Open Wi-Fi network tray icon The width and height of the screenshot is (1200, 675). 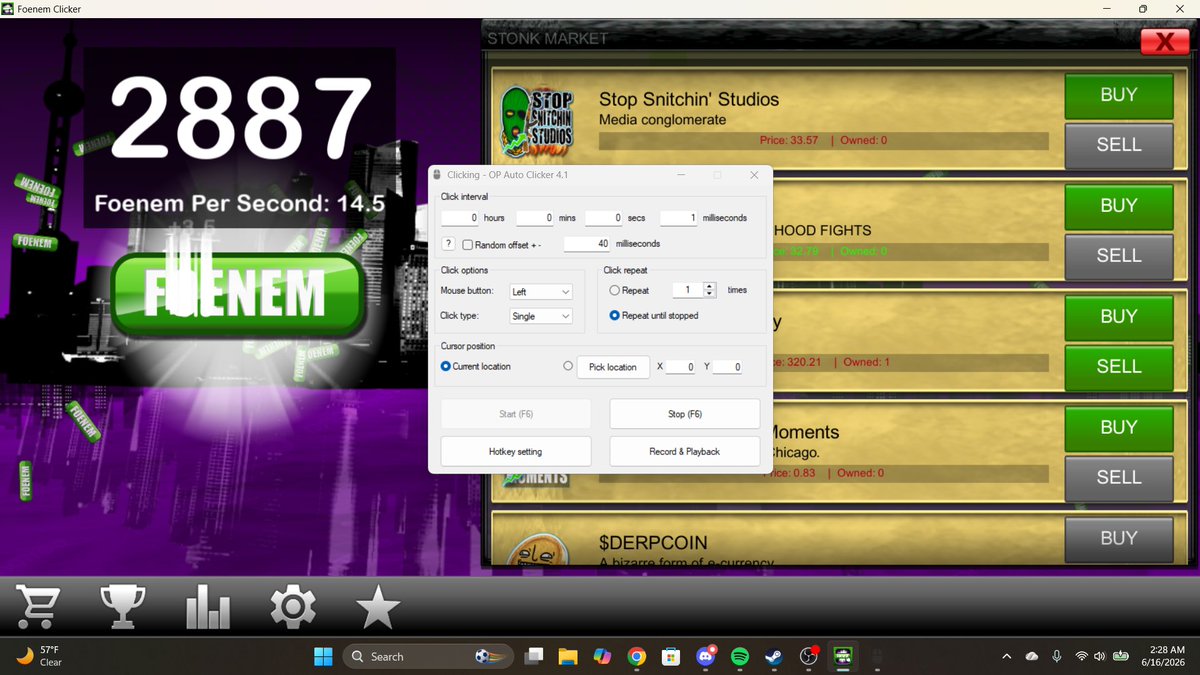(x=1081, y=656)
